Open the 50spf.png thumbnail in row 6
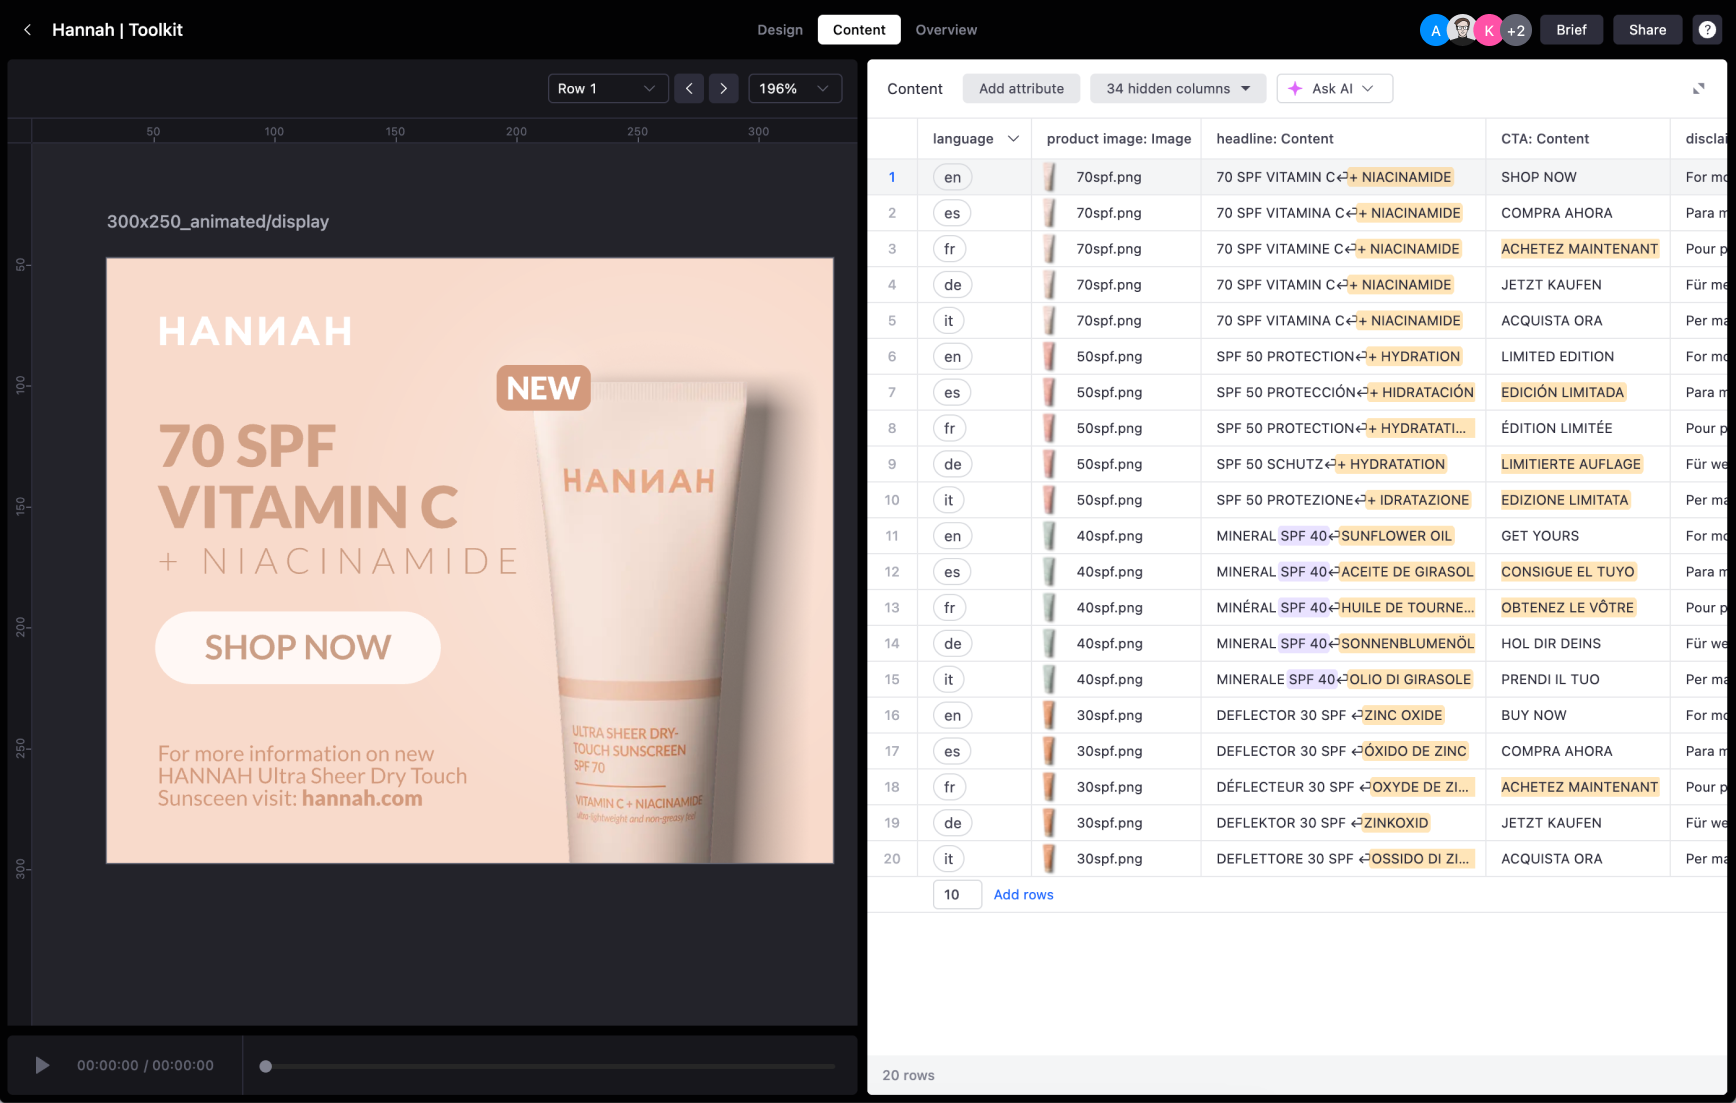Image resolution: width=1736 pixels, height=1103 pixels. (1050, 357)
